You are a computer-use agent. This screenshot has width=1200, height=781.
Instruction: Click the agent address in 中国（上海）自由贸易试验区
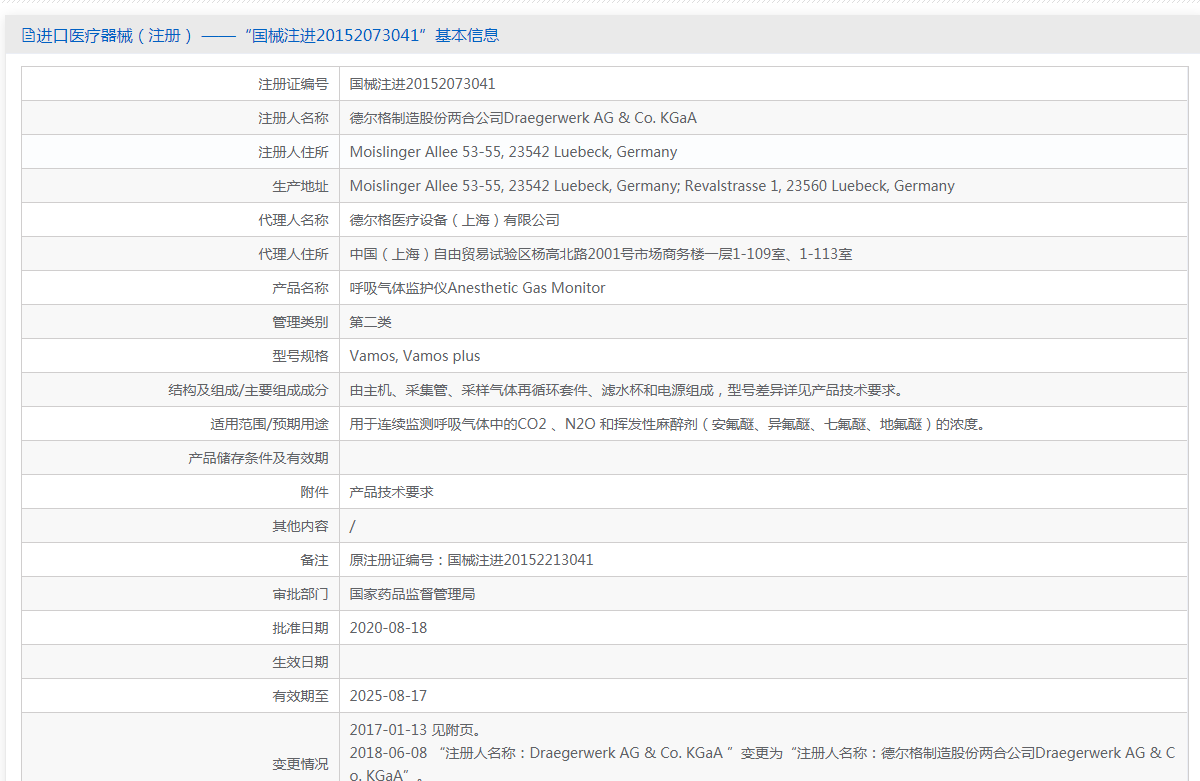600,254
